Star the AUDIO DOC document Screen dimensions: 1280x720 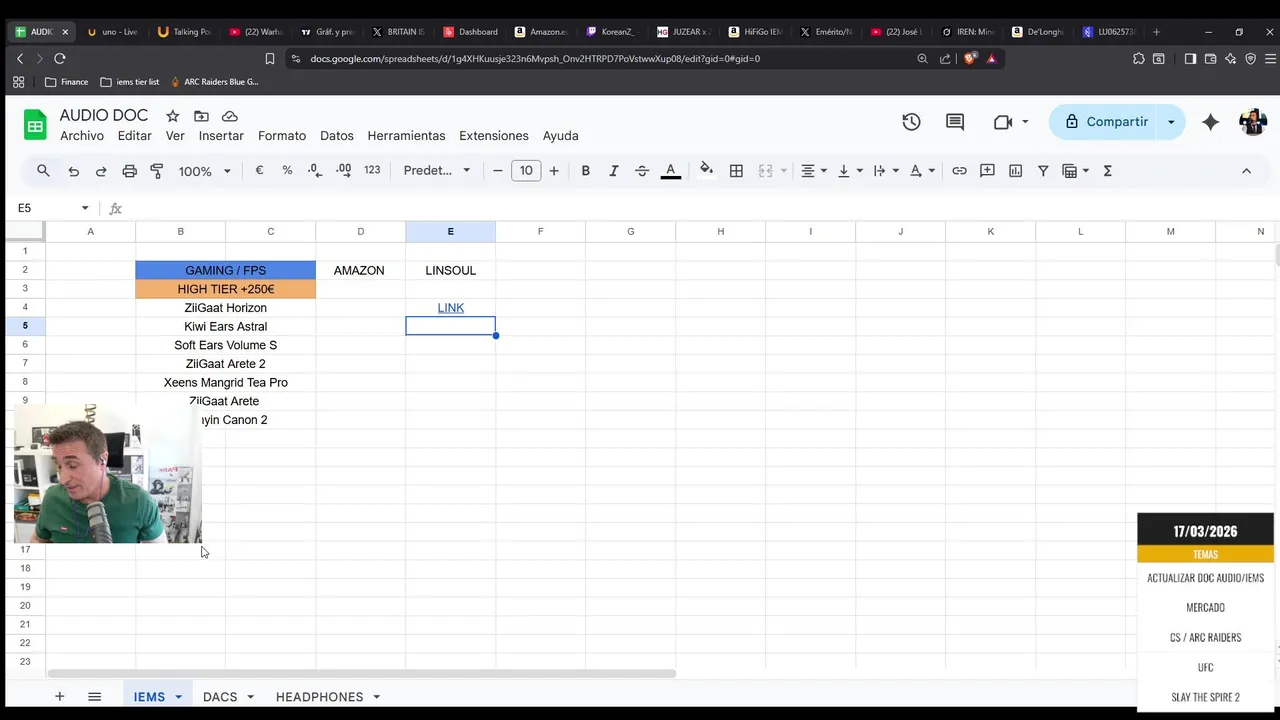172,116
